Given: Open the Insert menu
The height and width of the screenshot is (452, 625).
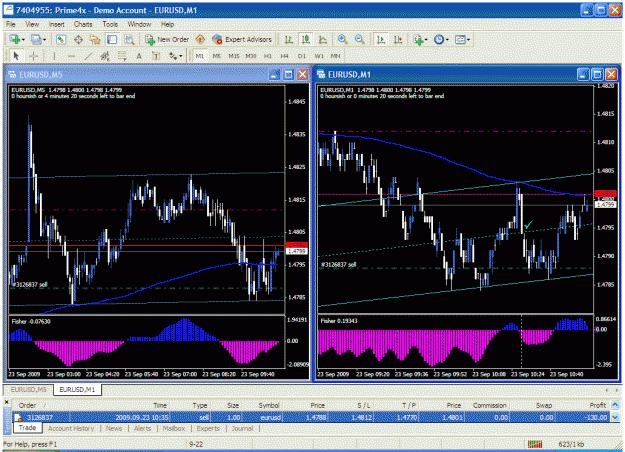Looking at the screenshot, I should tap(57, 24).
